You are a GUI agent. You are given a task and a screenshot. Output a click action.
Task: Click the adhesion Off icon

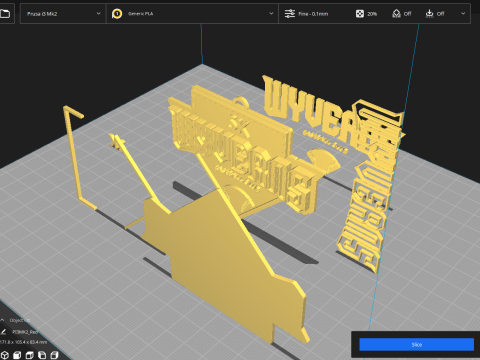click(429, 14)
